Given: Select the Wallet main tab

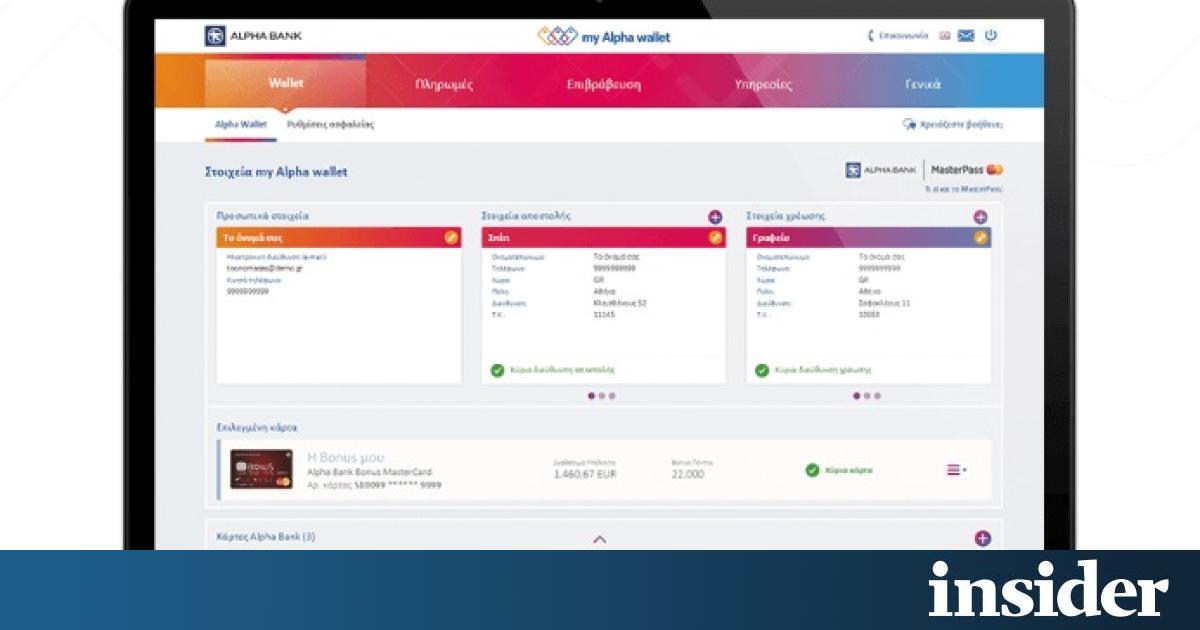Looking at the screenshot, I should [286, 83].
